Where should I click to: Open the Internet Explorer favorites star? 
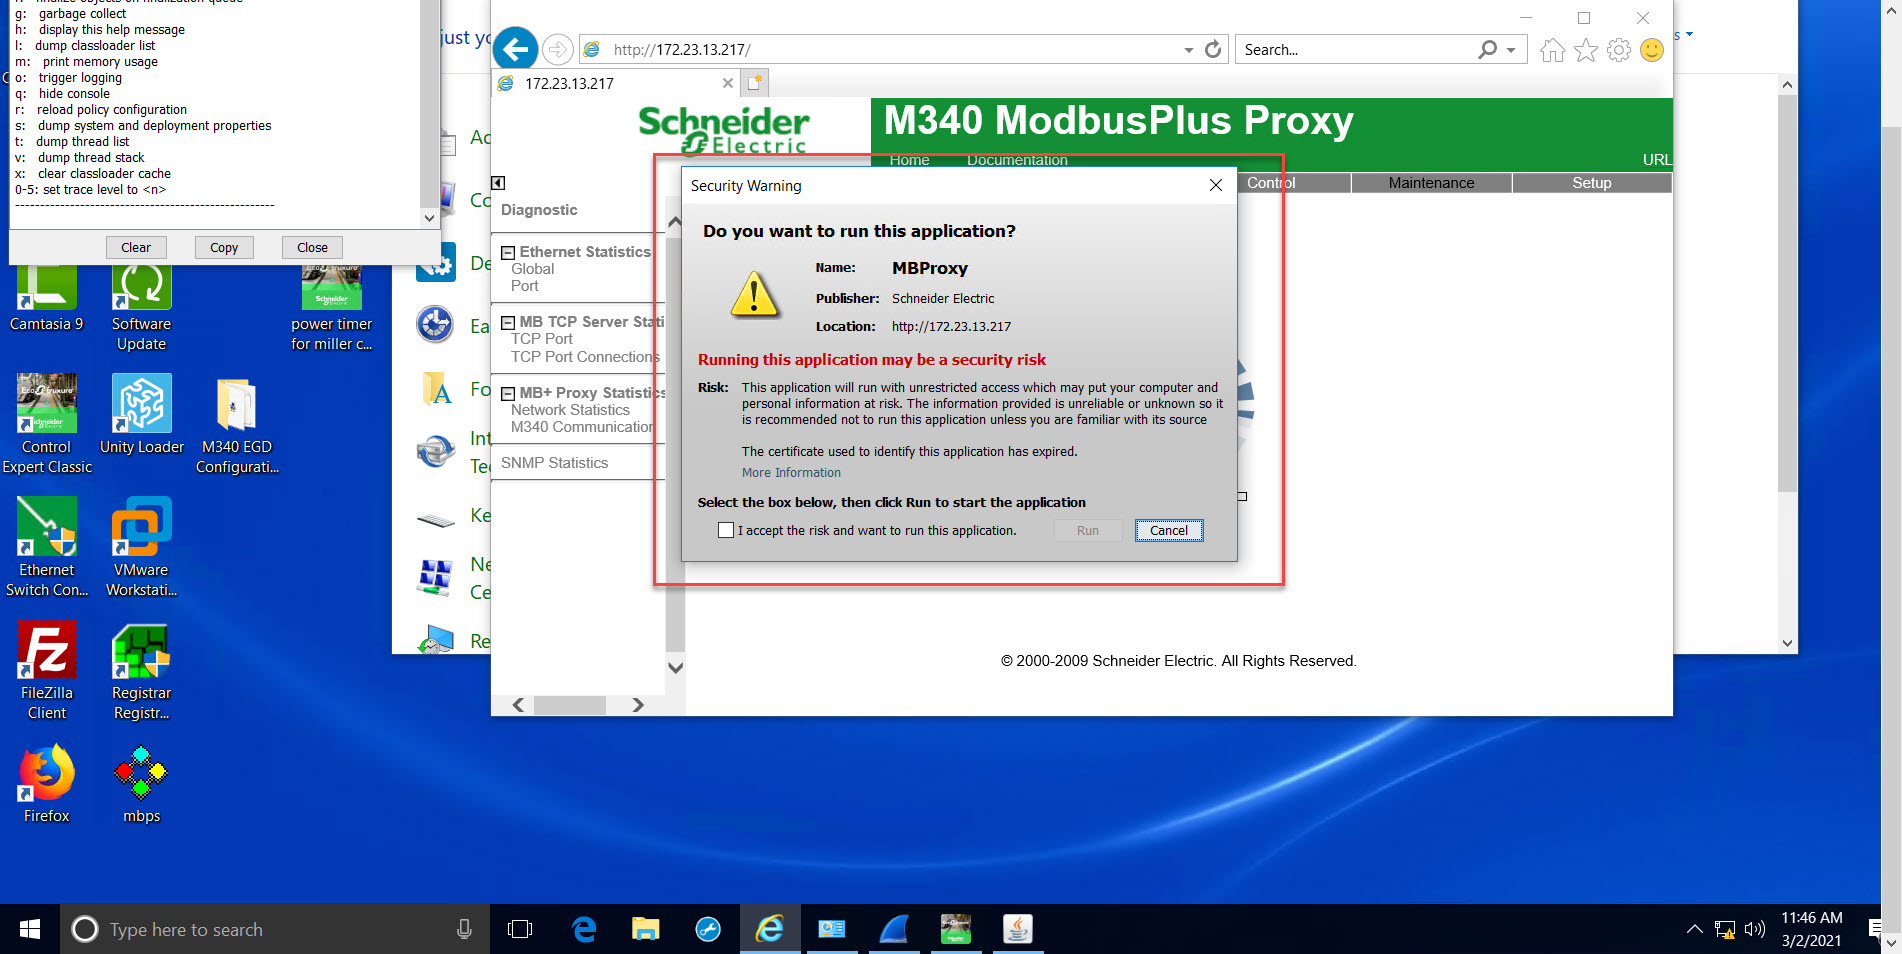[x=1585, y=50]
